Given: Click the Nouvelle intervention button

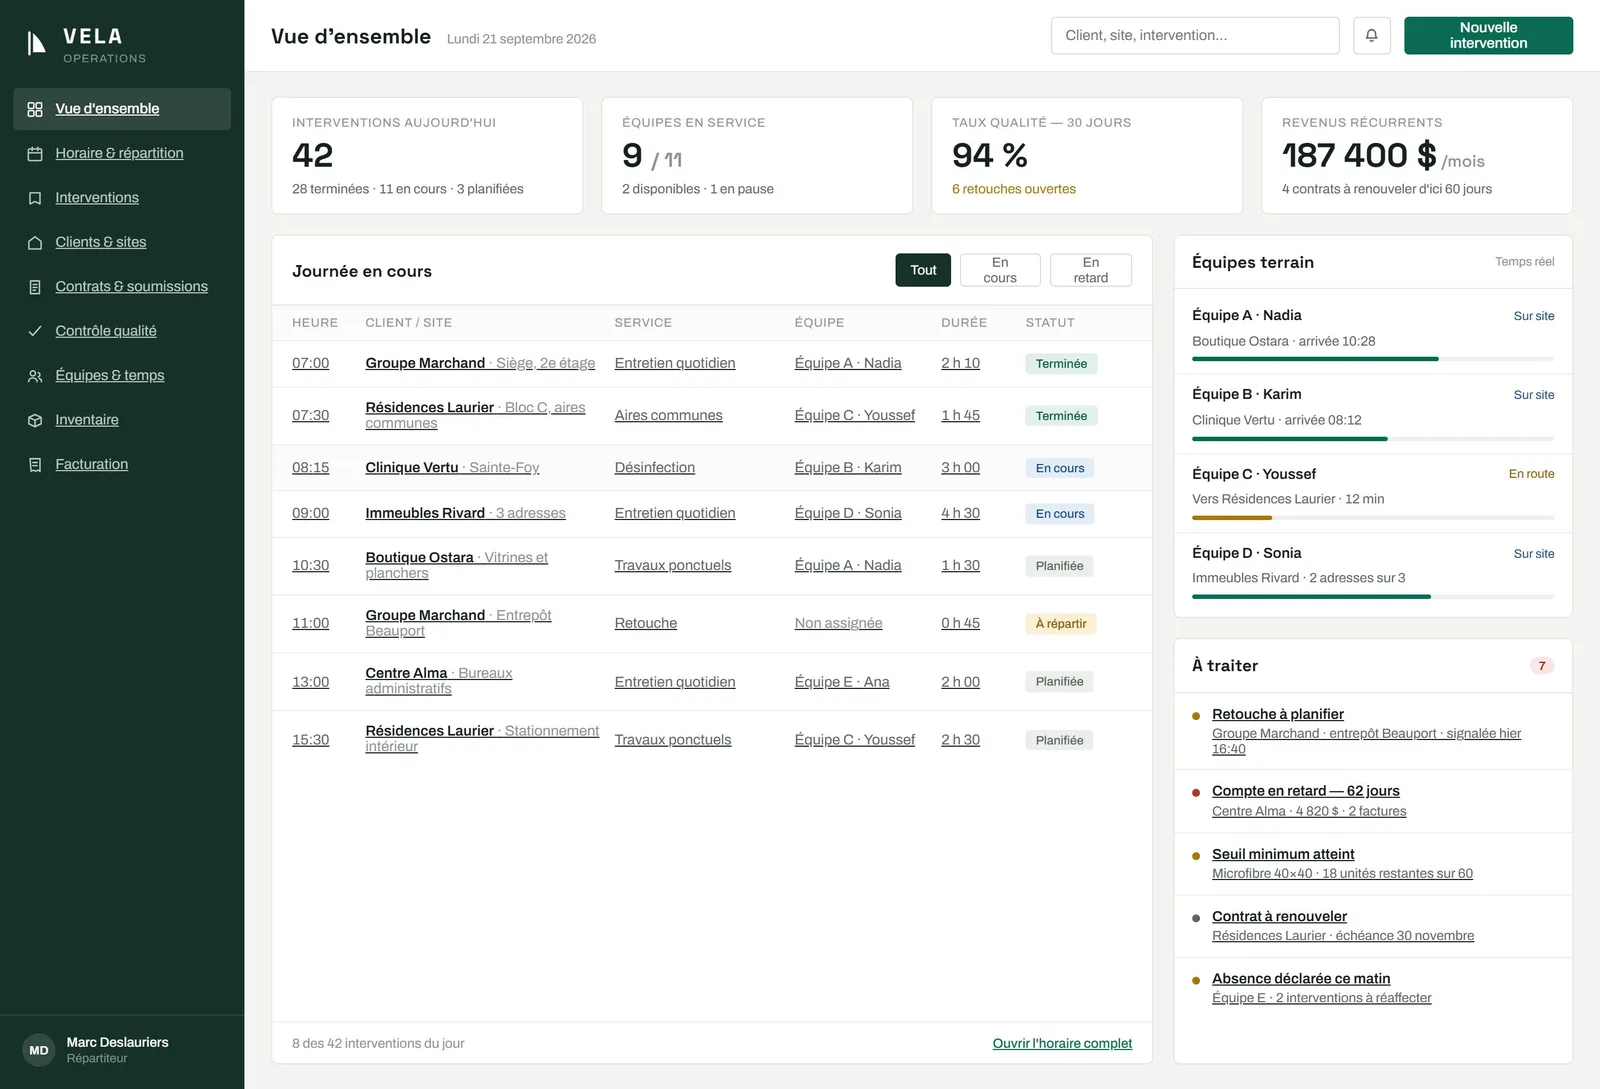Looking at the screenshot, I should coord(1488,35).
